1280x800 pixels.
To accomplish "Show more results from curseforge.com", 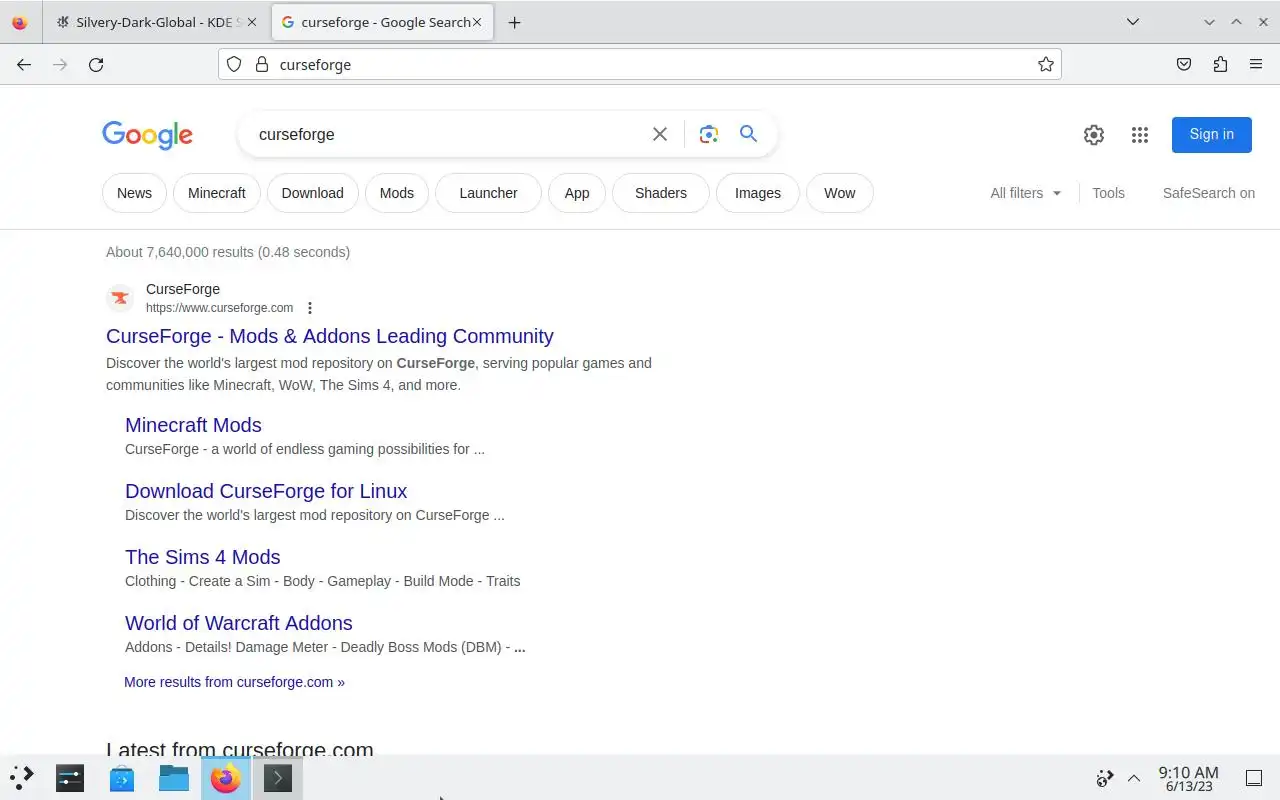I will (234, 682).
